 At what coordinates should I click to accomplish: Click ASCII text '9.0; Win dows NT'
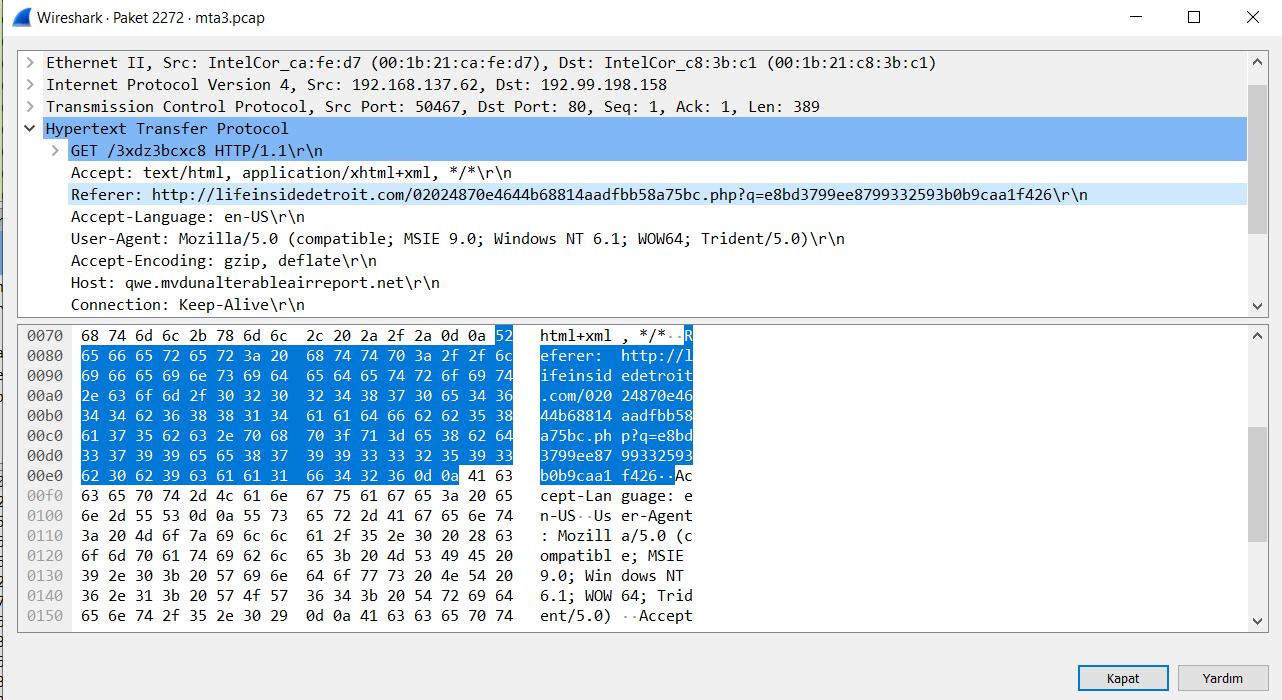coord(612,576)
